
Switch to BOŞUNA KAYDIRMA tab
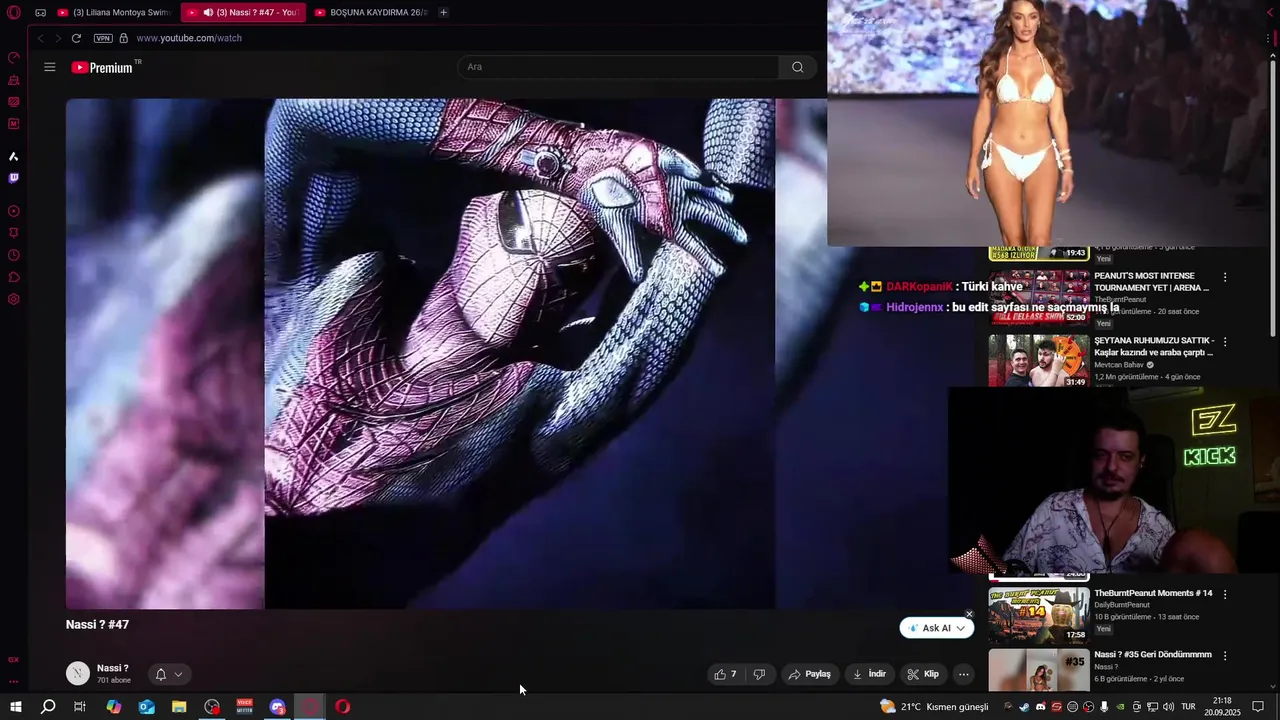pos(371,13)
